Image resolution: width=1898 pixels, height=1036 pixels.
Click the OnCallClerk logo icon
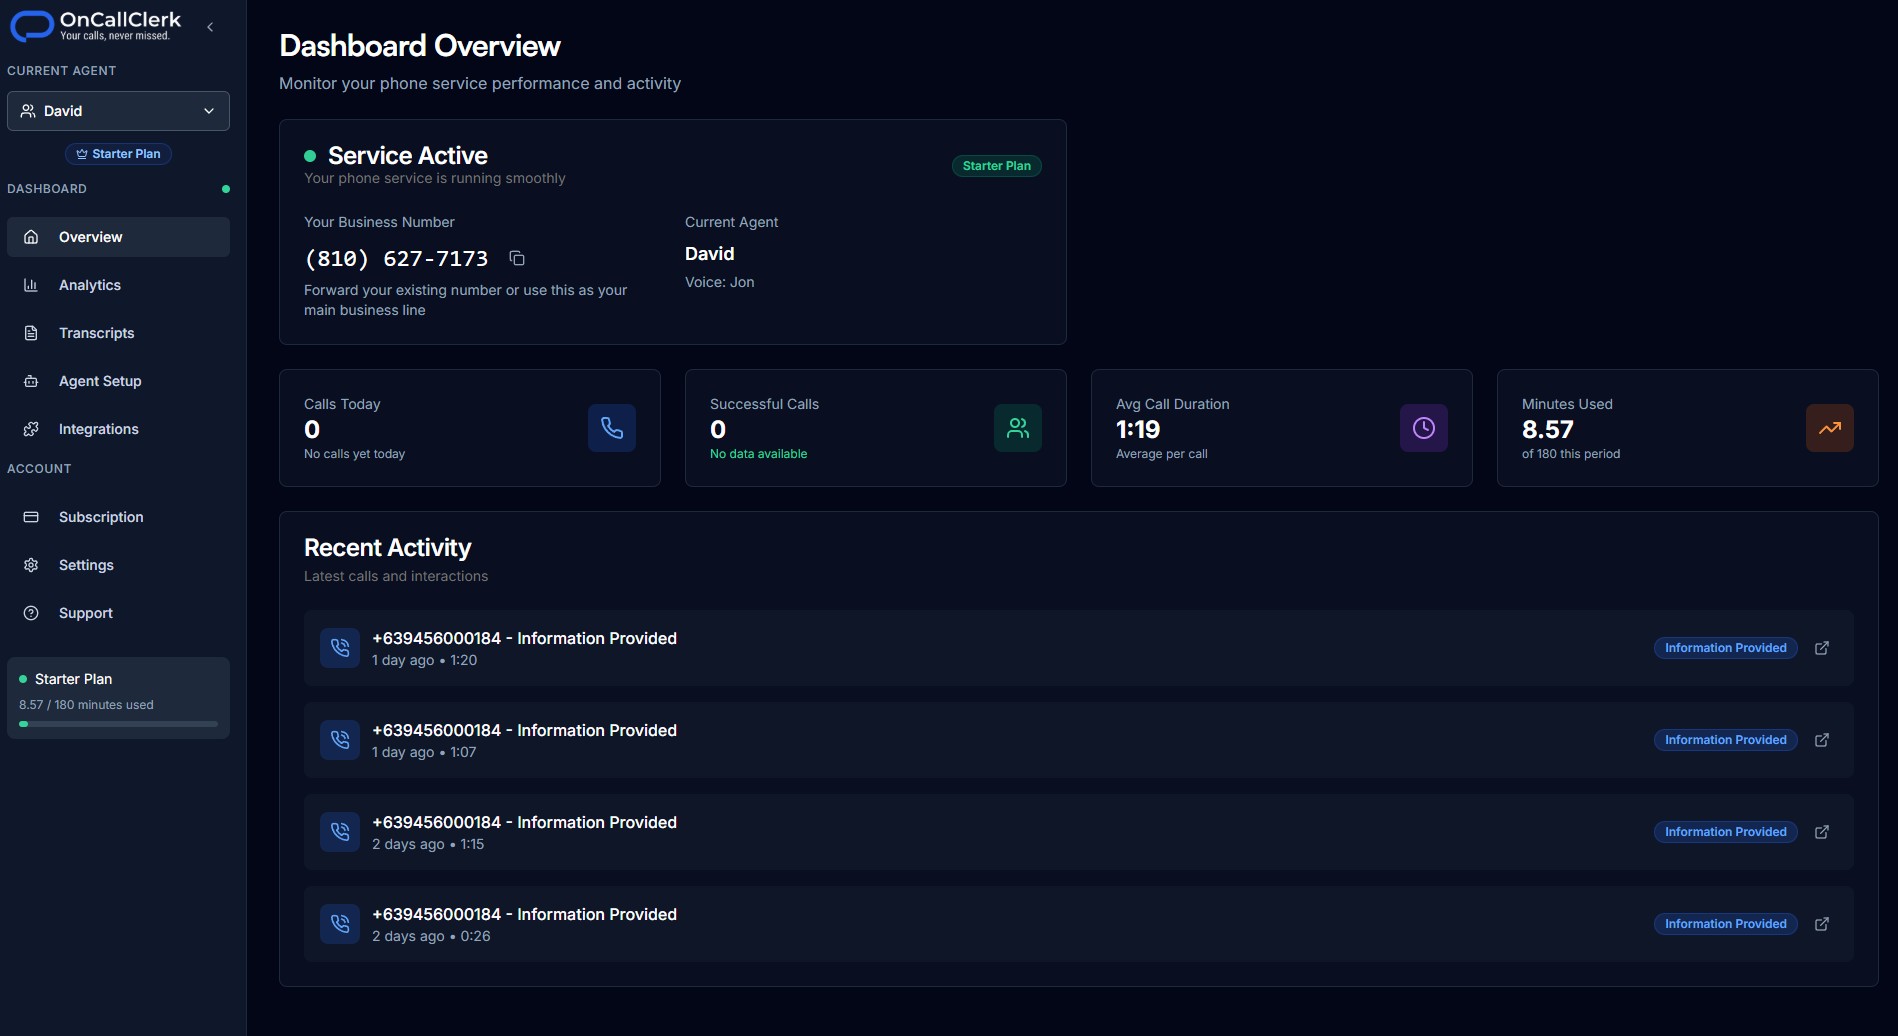[x=31, y=26]
